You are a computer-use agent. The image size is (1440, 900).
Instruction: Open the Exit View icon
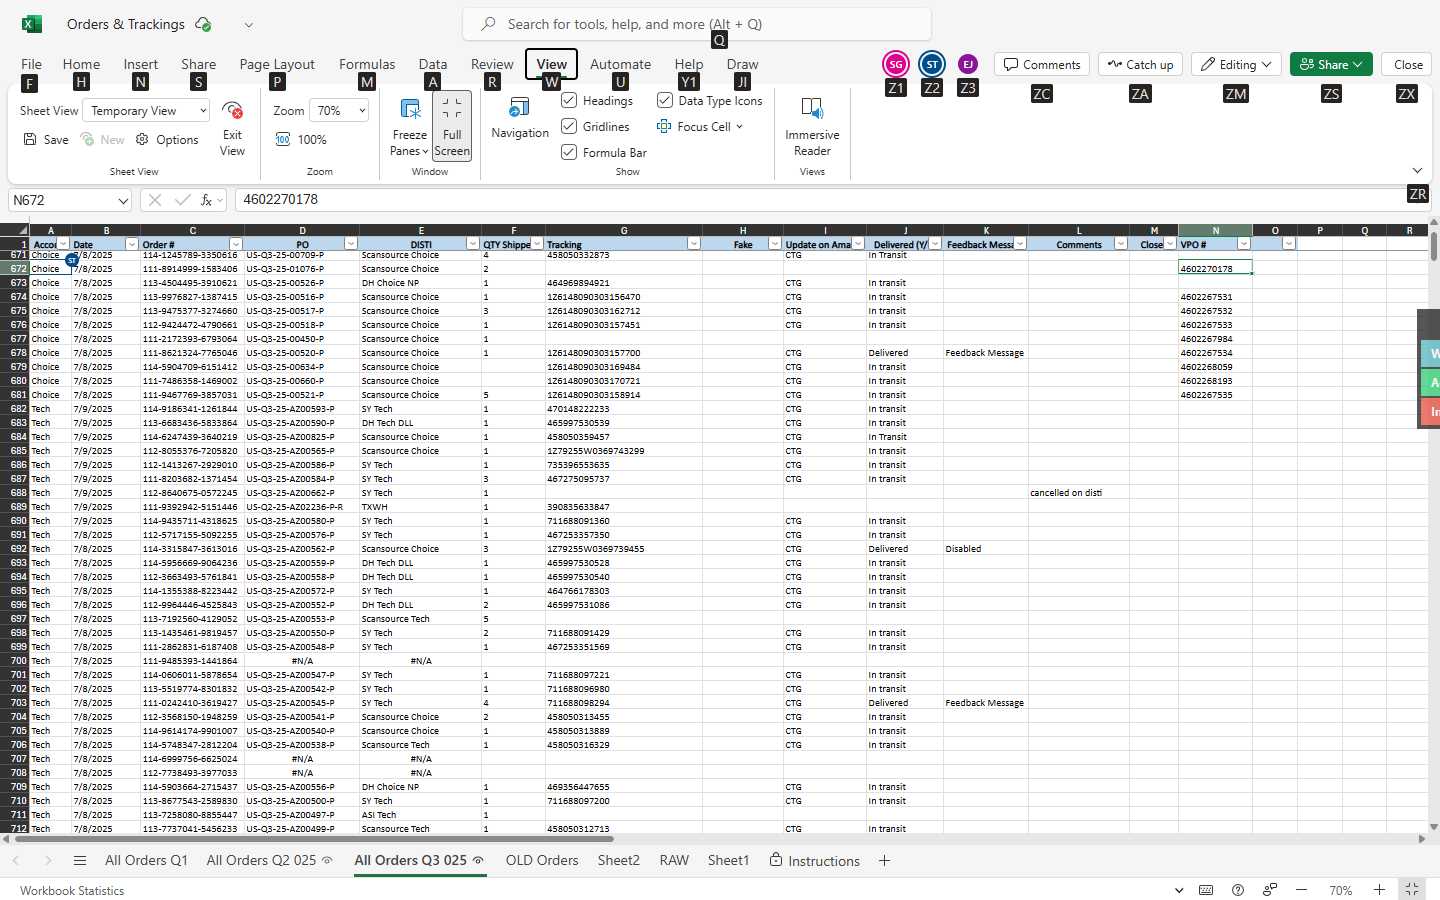coord(232,110)
